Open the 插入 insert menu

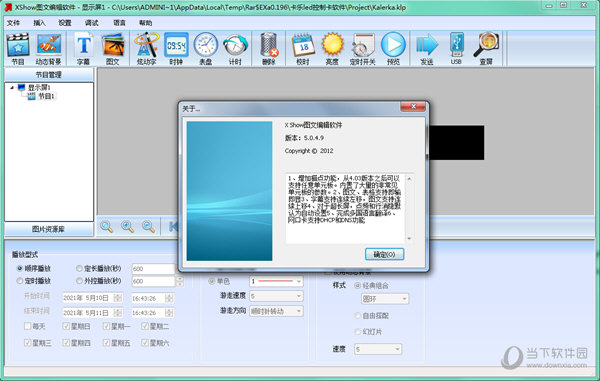[39, 23]
